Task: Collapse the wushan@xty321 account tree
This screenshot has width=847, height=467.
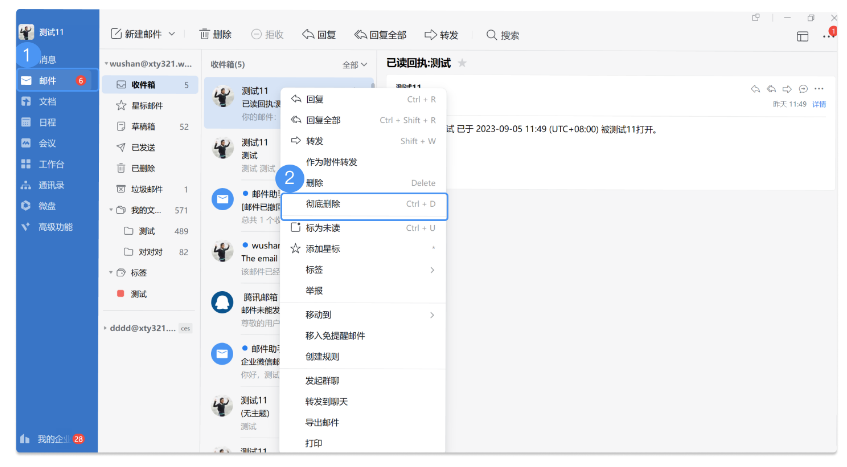Action: 106,64
